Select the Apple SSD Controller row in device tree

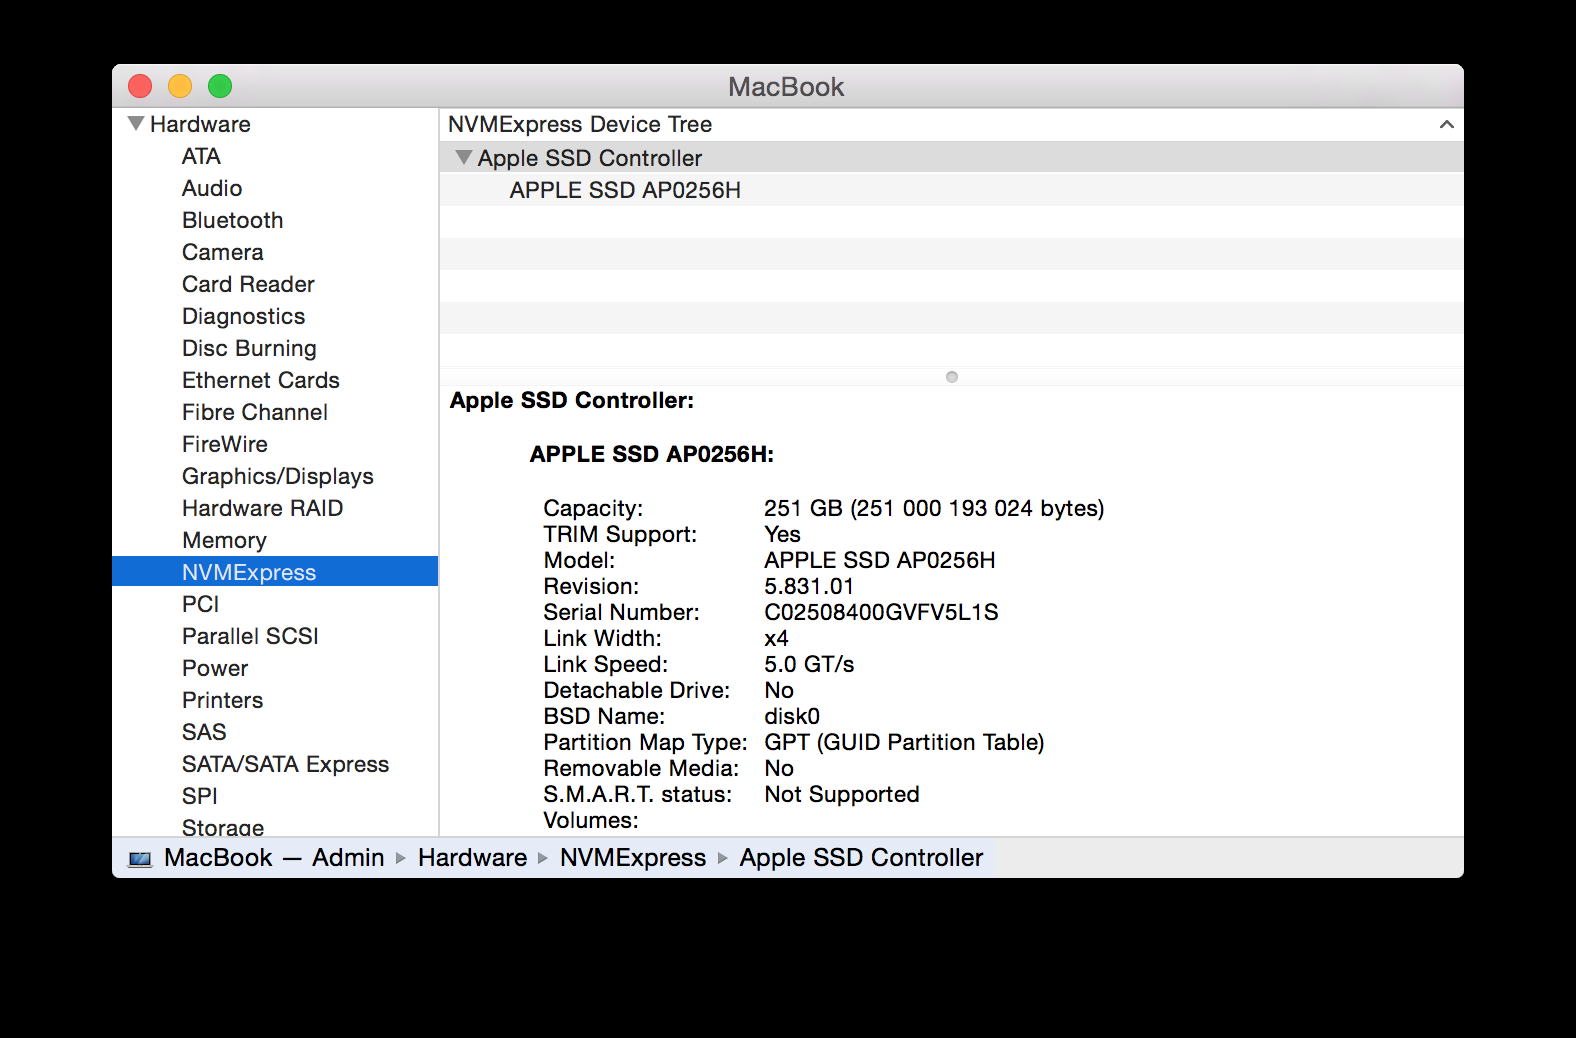(951, 158)
